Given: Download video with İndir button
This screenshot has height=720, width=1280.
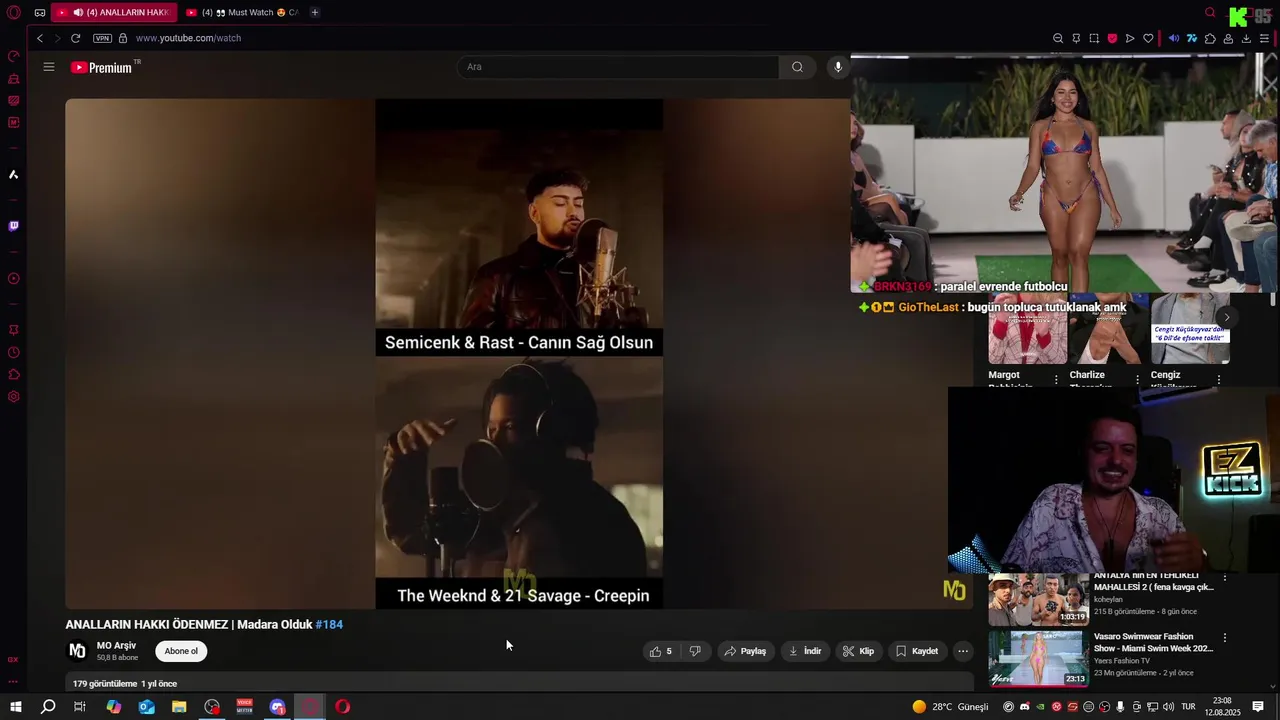Looking at the screenshot, I should 805,651.
